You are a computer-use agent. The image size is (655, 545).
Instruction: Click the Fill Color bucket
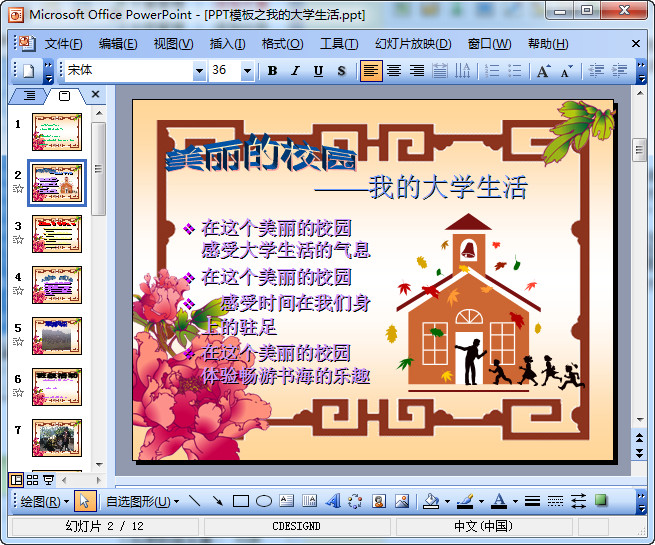pos(432,501)
